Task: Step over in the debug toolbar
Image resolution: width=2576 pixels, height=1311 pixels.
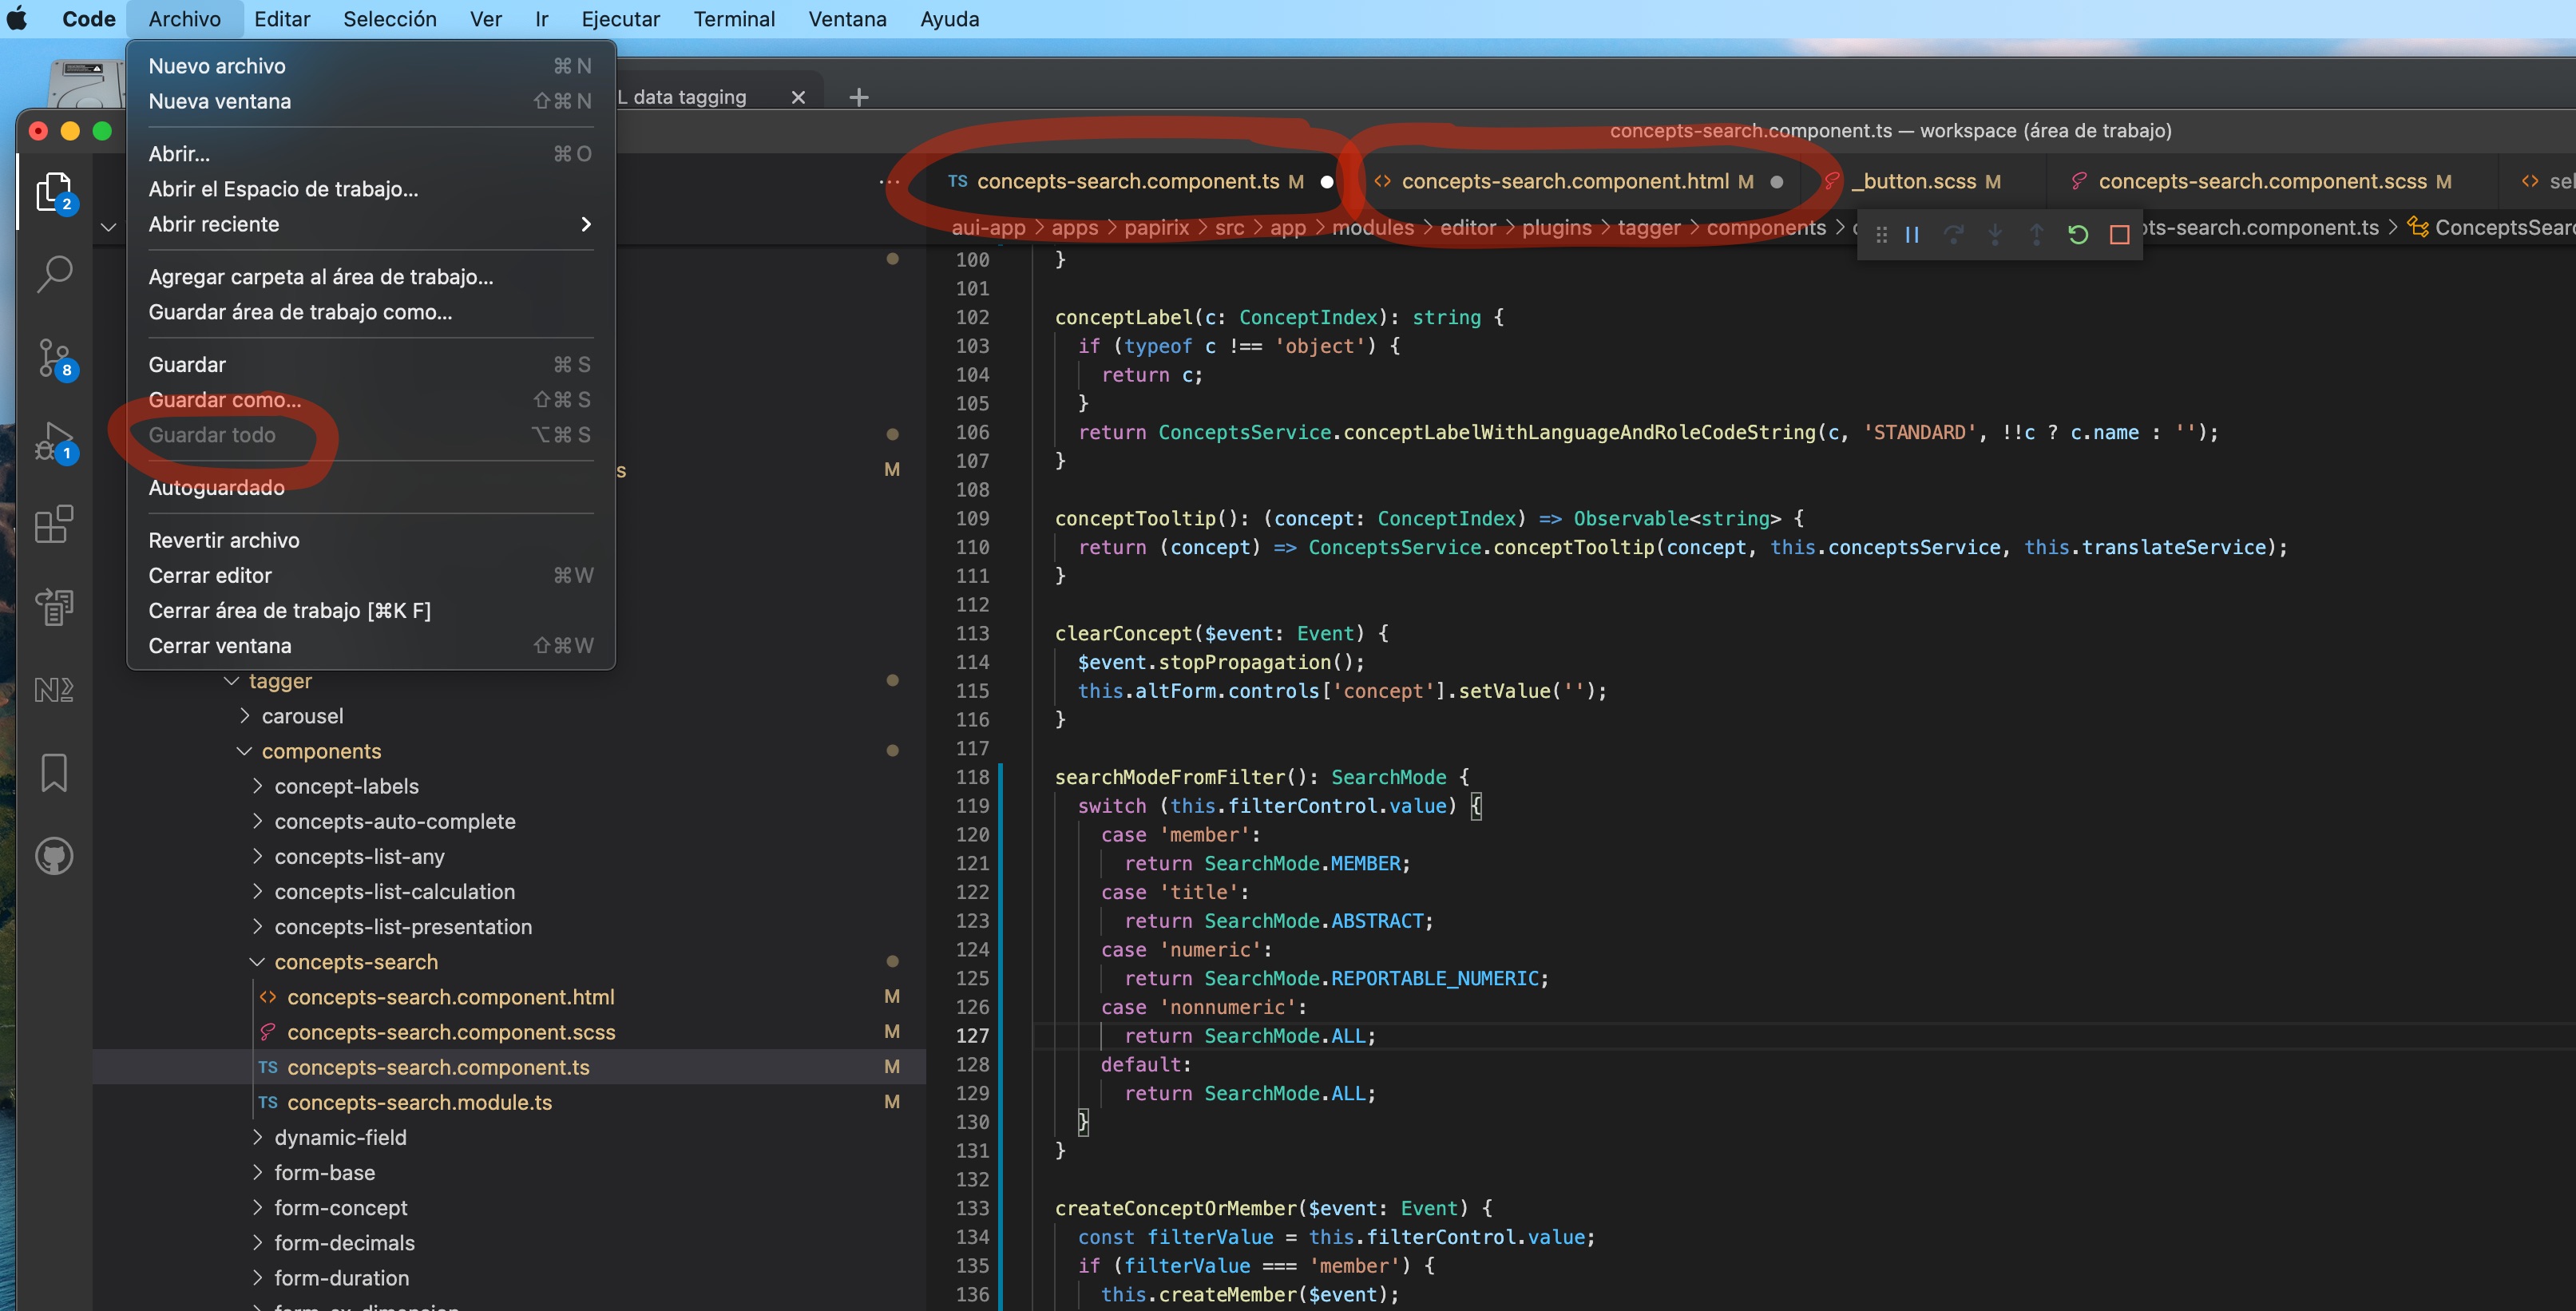Action: [1954, 234]
